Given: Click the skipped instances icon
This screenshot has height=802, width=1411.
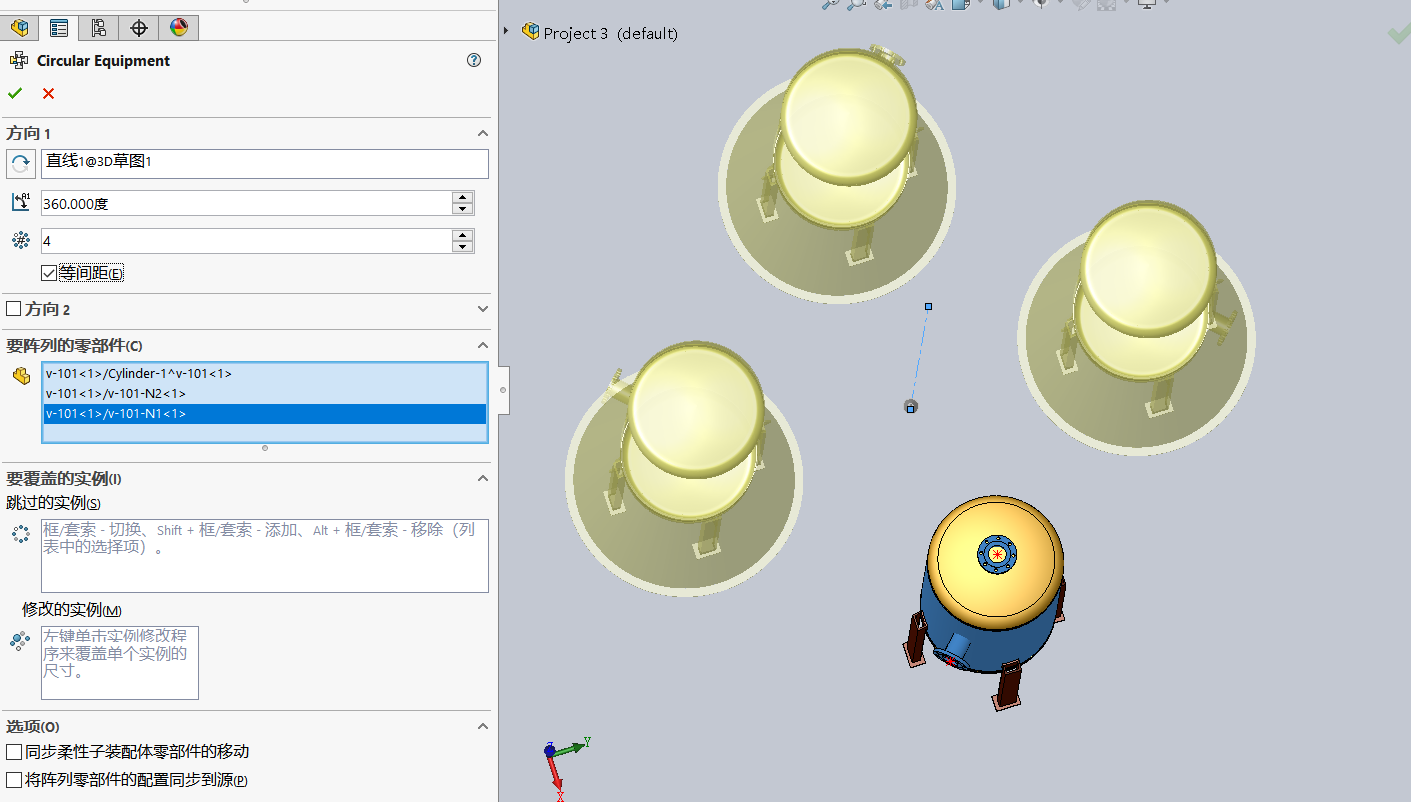Looking at the screenshot, I should click(20, 534).
